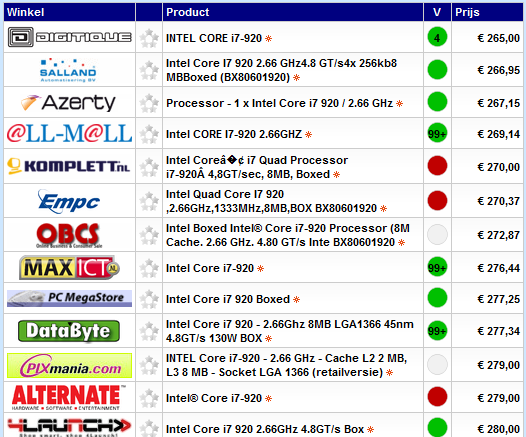Viewport: 526px width, 437px height.
Task: Open the @LL-M@LL shop logo
Action: point(69,133)
